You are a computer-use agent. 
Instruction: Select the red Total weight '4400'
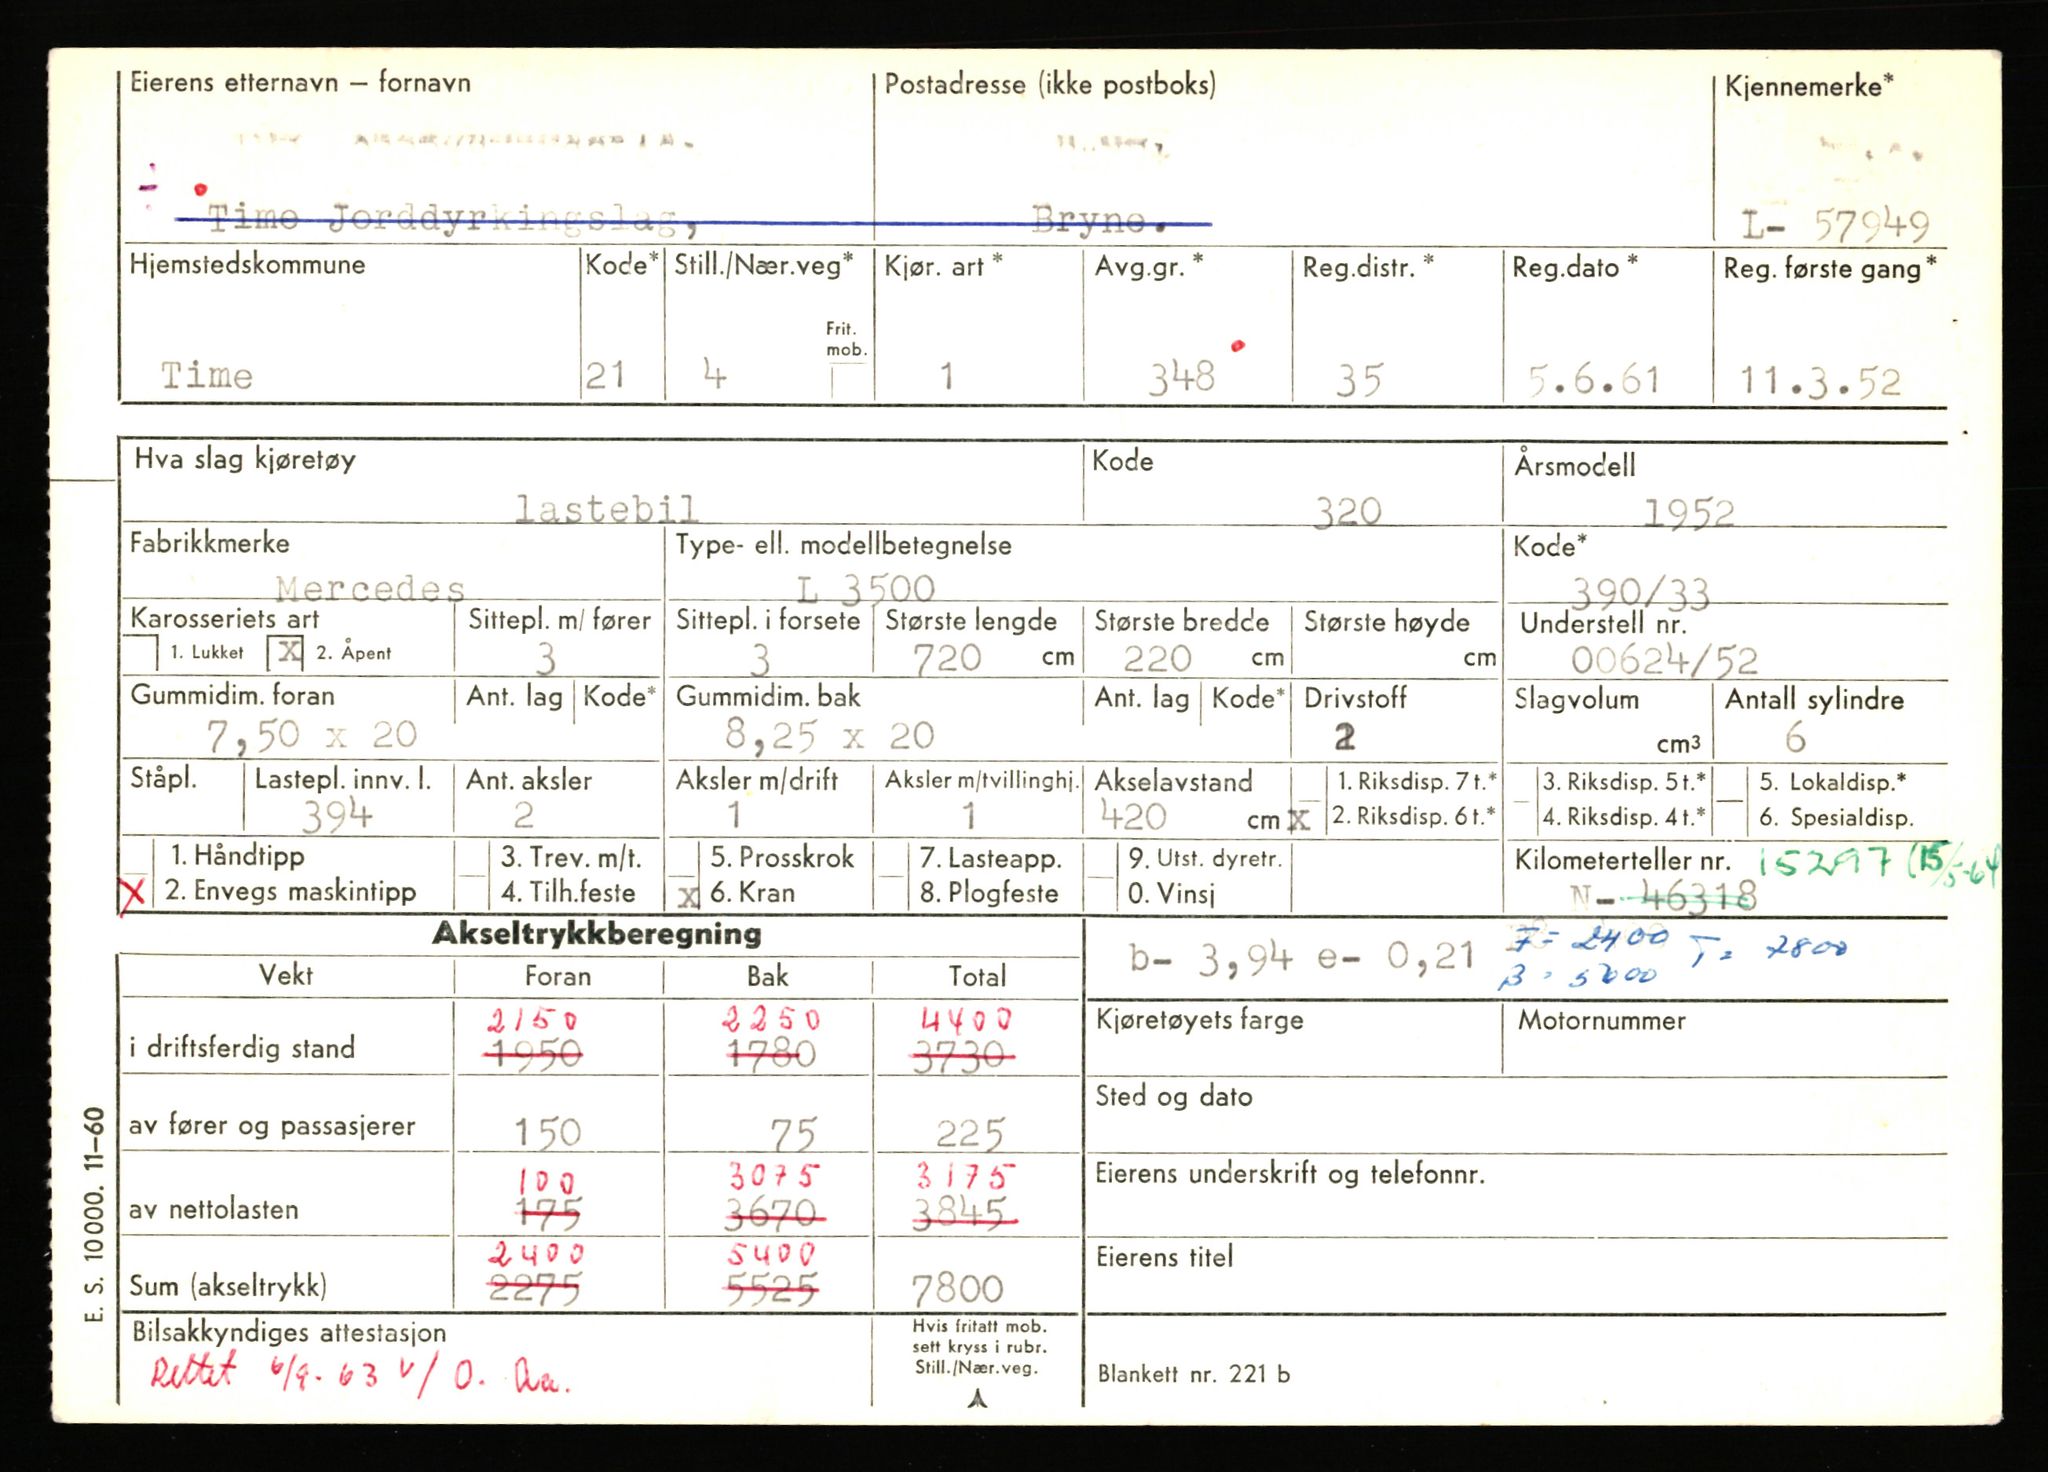coord(966,1020)
